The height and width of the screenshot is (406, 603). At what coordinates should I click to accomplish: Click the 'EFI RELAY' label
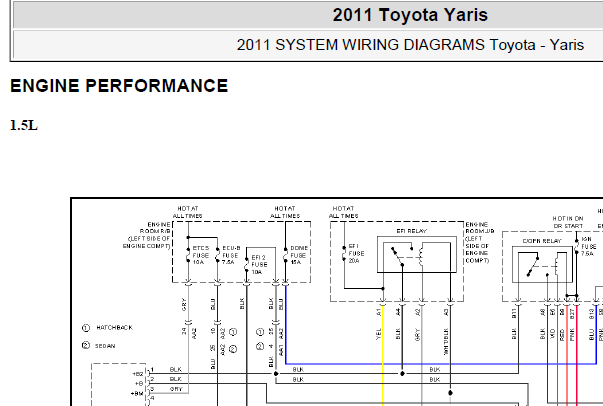[x=411, y=231]
